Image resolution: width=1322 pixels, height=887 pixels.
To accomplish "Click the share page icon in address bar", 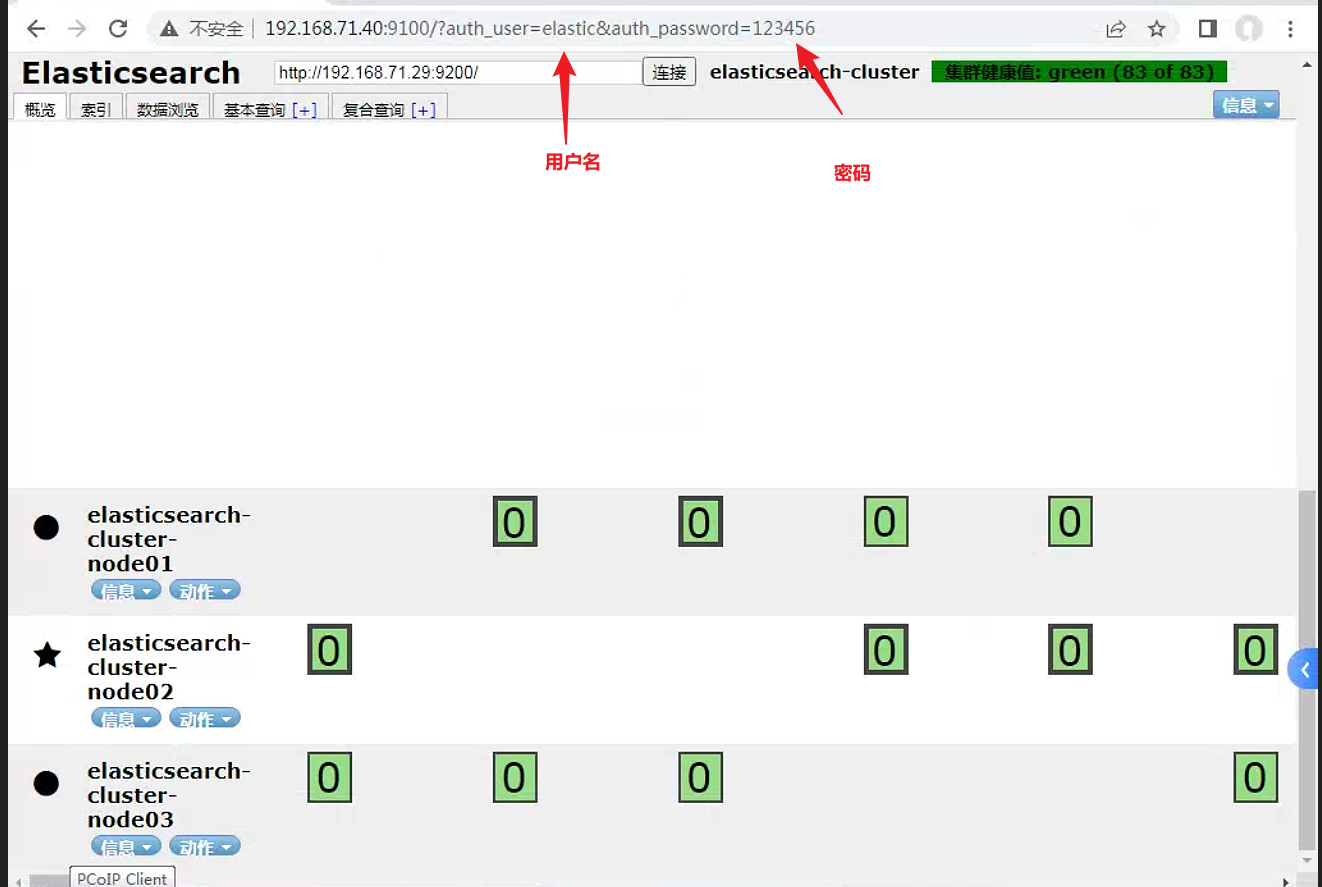I will [x=1116, y=29].
